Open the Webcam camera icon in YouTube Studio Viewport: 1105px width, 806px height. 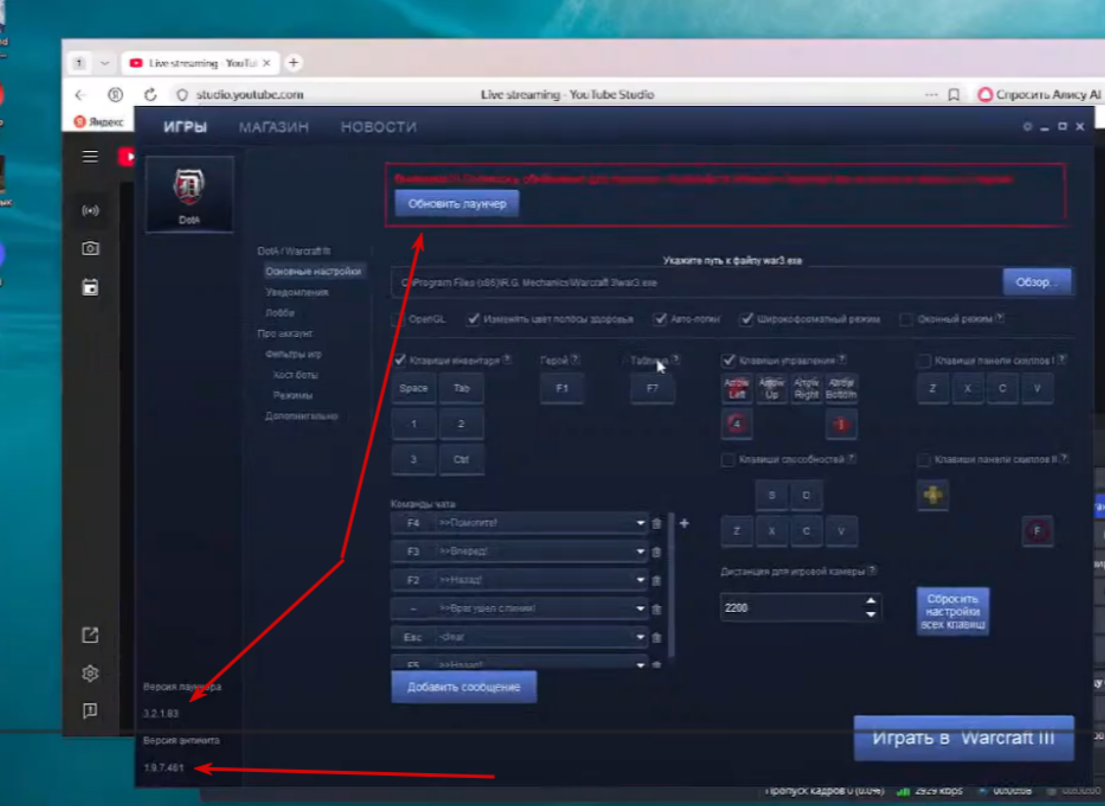pos(90,249)
